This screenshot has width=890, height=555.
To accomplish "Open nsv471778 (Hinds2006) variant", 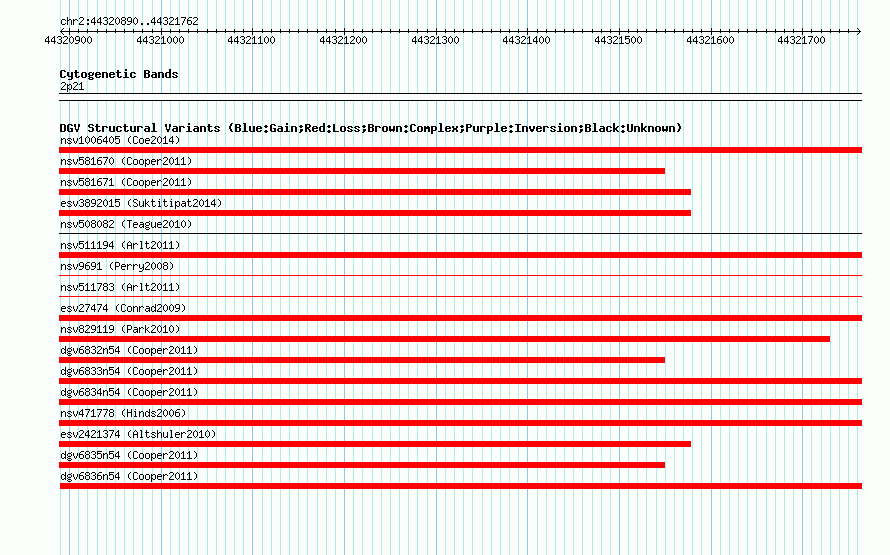I will pos(123,413).
